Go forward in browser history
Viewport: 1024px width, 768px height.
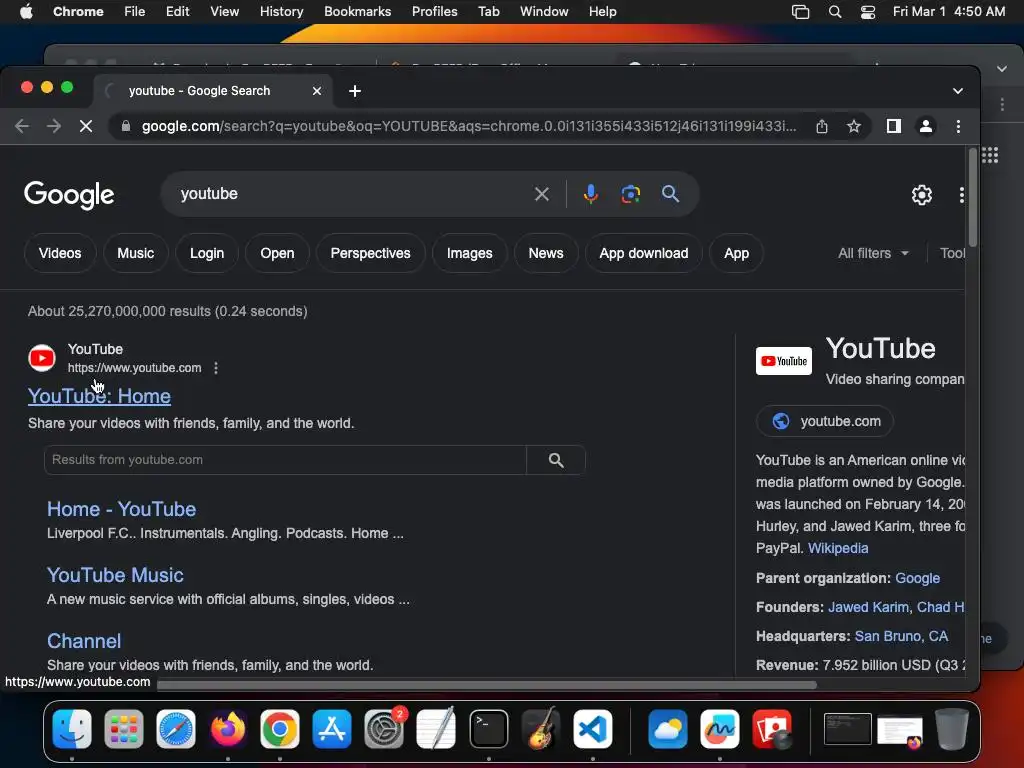point(54,126)
